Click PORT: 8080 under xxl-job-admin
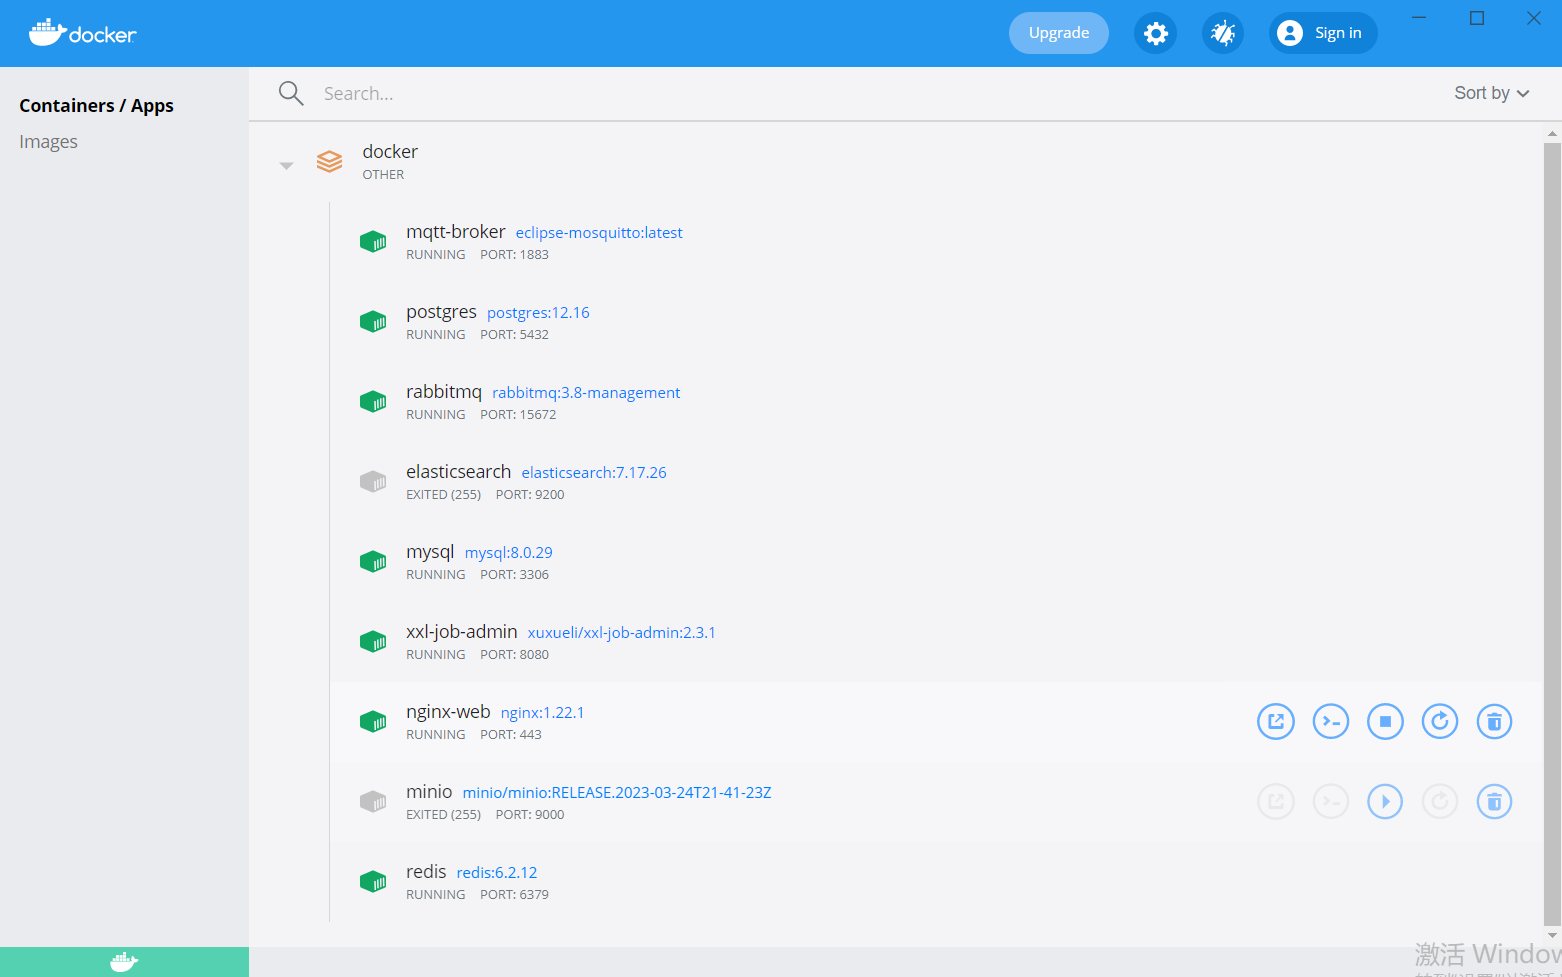This screenshot has height=977, width=1562. pyautogui.click(x=514, y=654)
